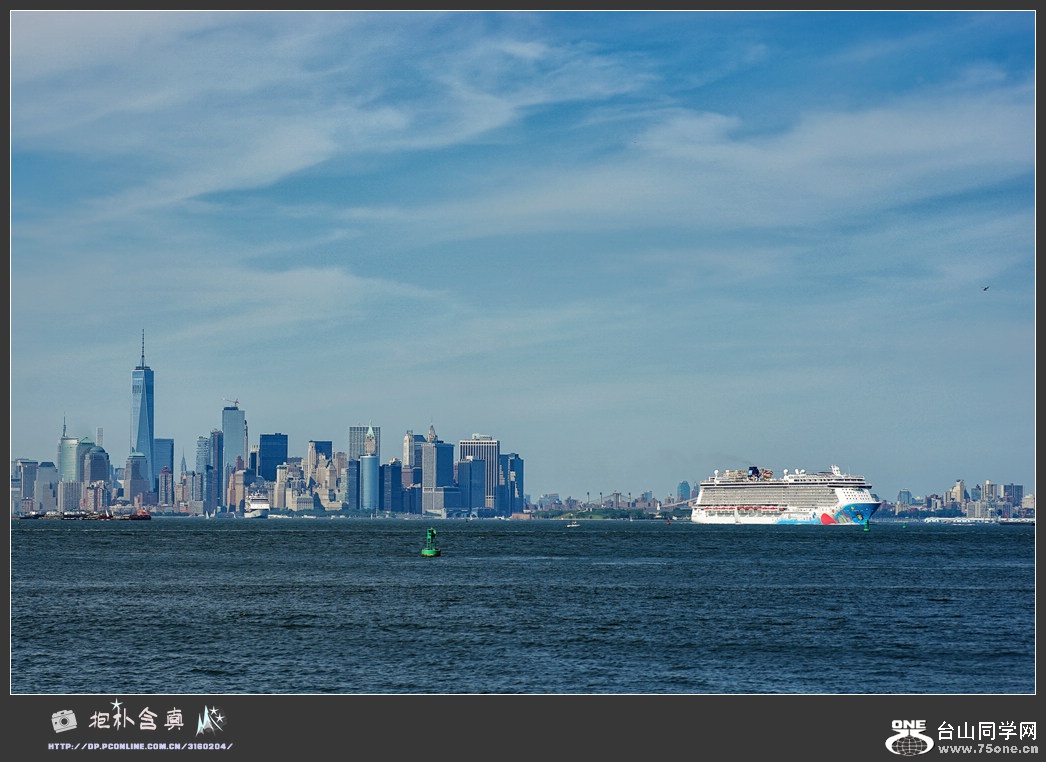The height and width of the screenshot is (762, 1046).
Task: Click the small white boat near the buoy
Action: [x=572, y=523]
